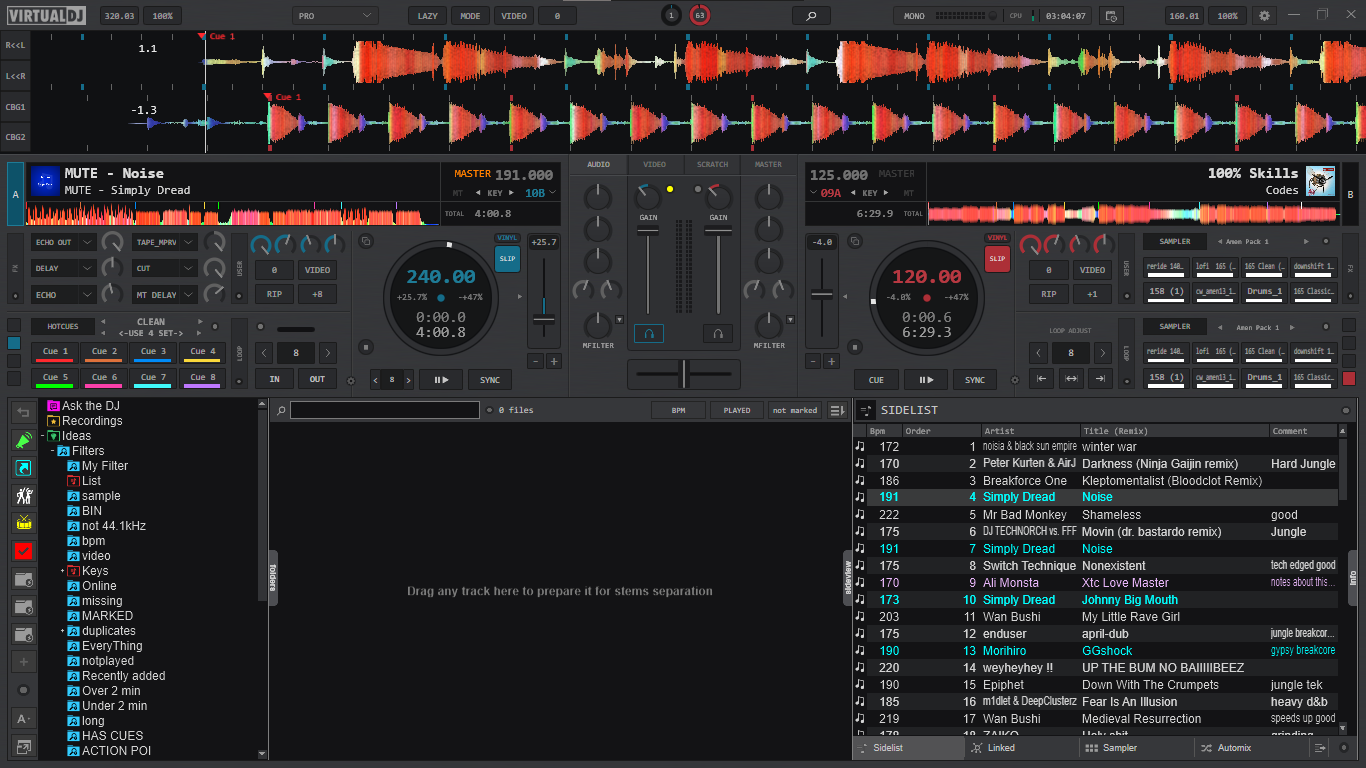The width and height of the screenshot is (1366, 768).
Task: Click the red checkmark sidebar icon
Action: [24, 551]
